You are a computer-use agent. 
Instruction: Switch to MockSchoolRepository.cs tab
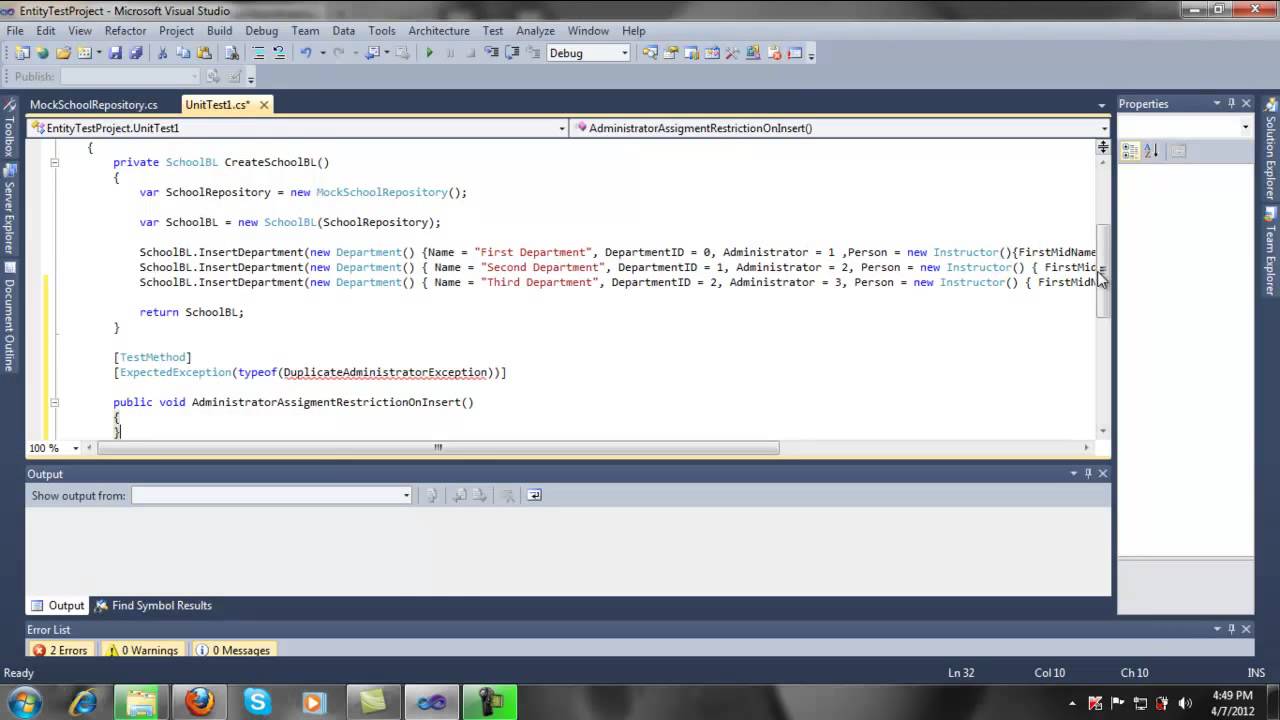94,104
